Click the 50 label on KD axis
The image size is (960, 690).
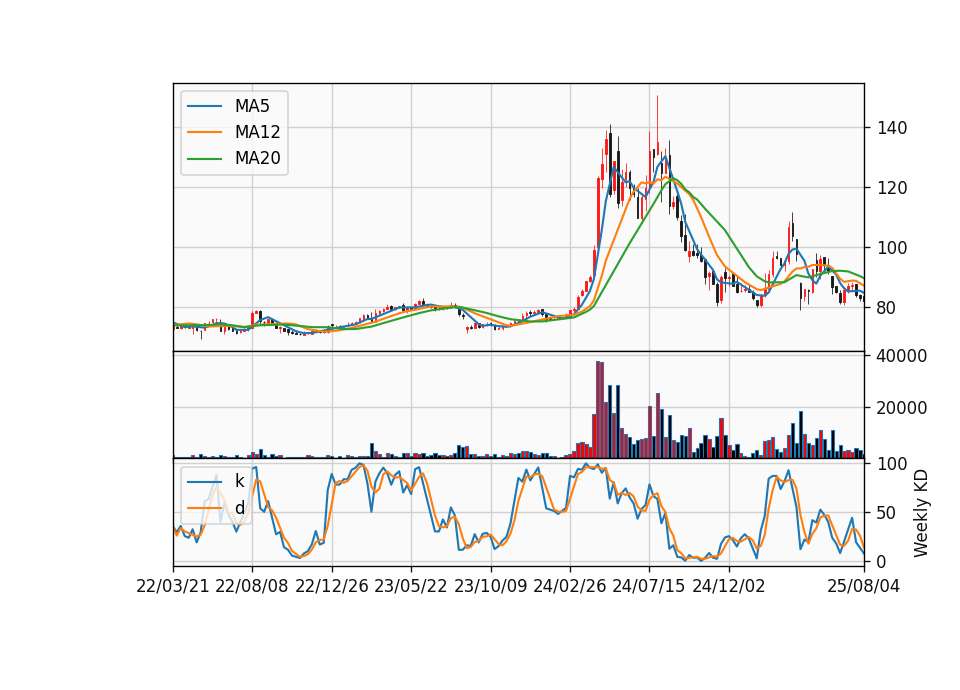click(886, 513)
